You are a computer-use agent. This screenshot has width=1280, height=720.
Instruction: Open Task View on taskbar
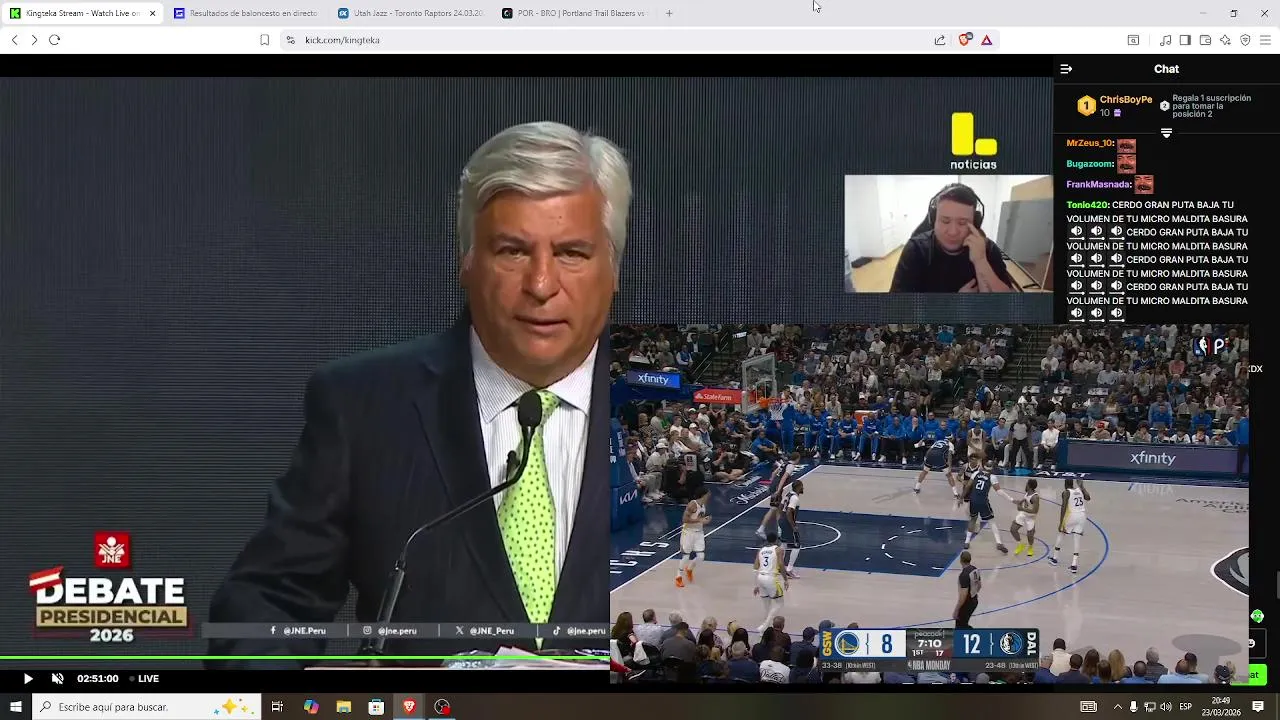(277, 707)
